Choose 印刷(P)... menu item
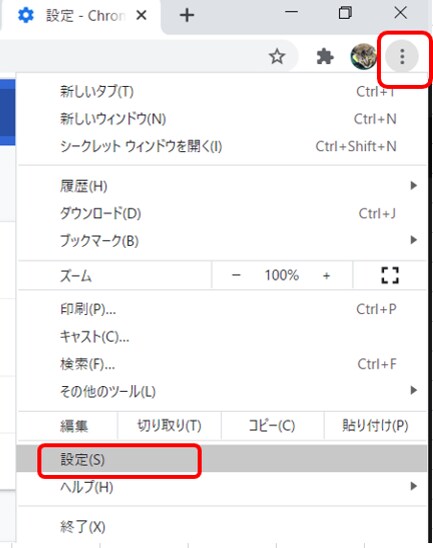Screen dimensions: 433x548 (x=222, y=309)
